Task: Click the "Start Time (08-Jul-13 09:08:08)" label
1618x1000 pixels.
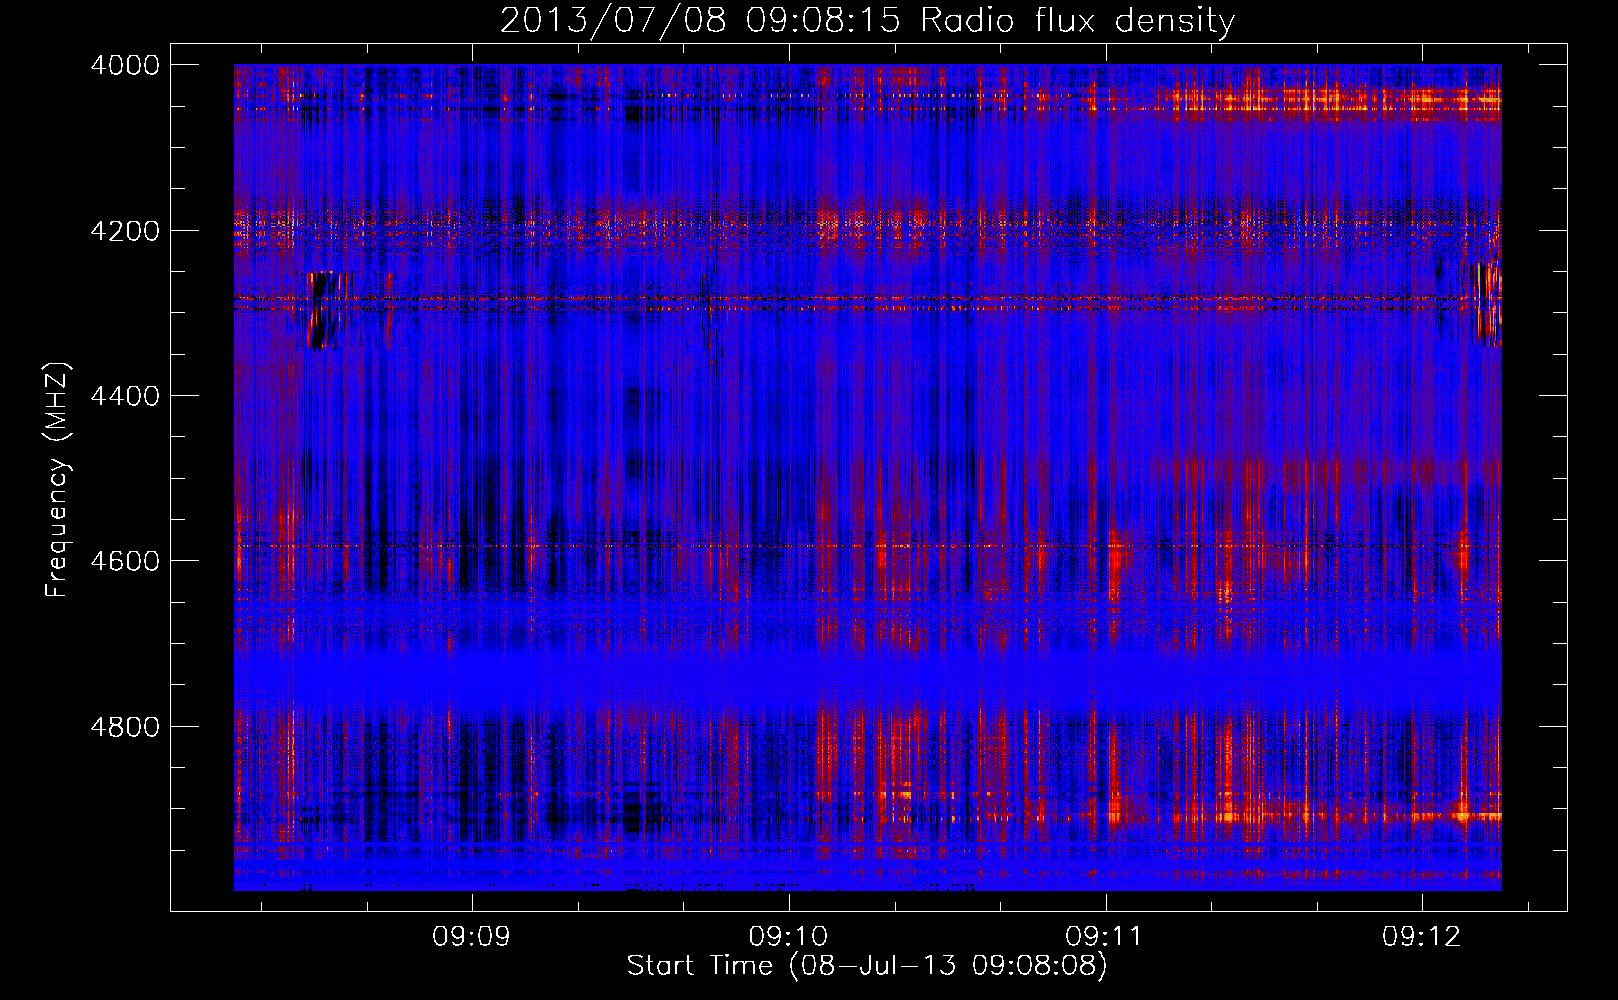Action: 867,966
